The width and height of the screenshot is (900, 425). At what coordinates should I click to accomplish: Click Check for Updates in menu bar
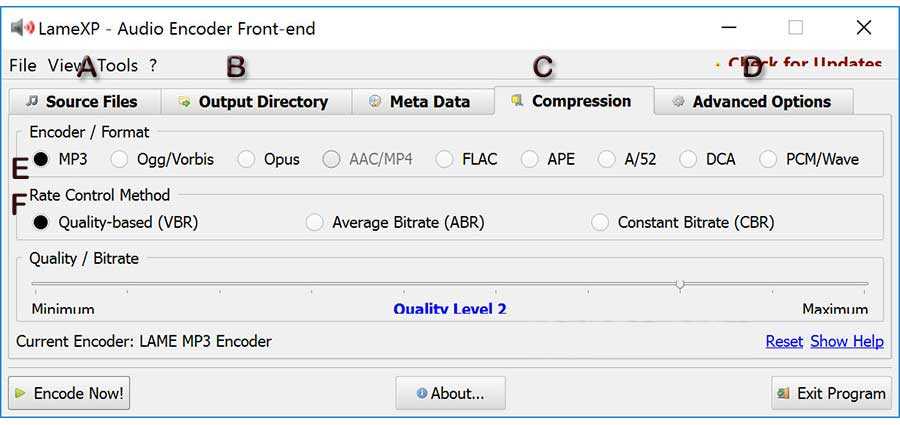pyautogui.click(x=805, y=64)
